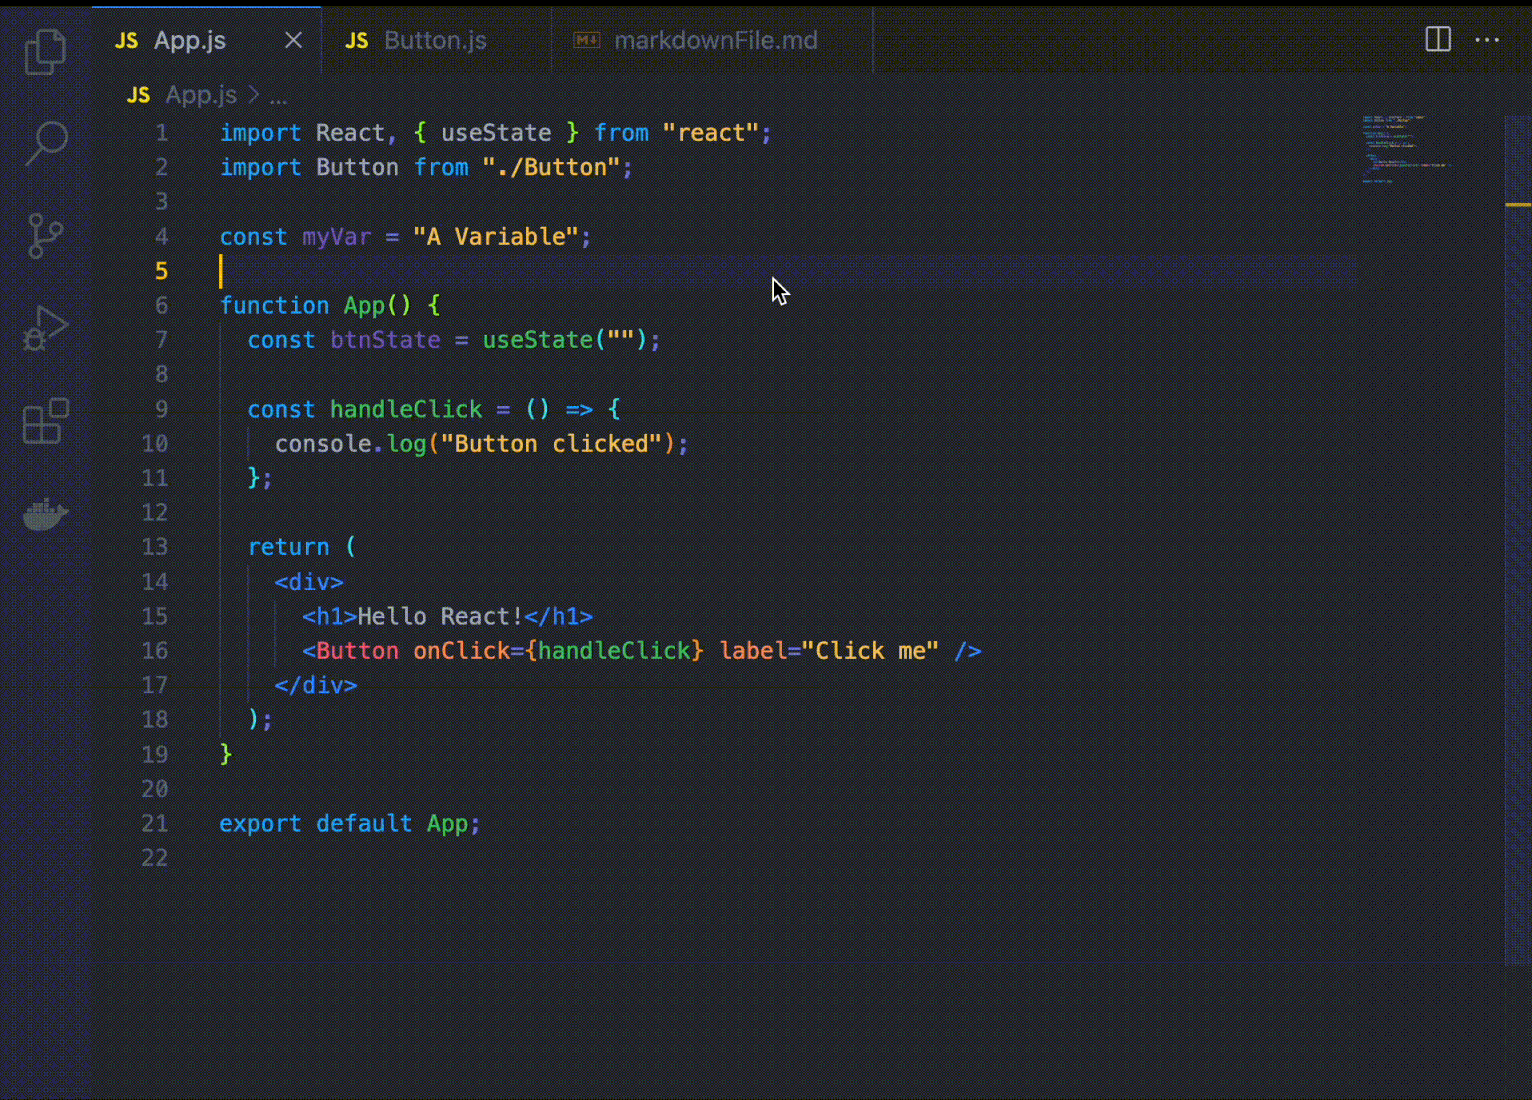1532x1100 pixels.
Task: Select the App.js tab
Action: coord(189,40)
